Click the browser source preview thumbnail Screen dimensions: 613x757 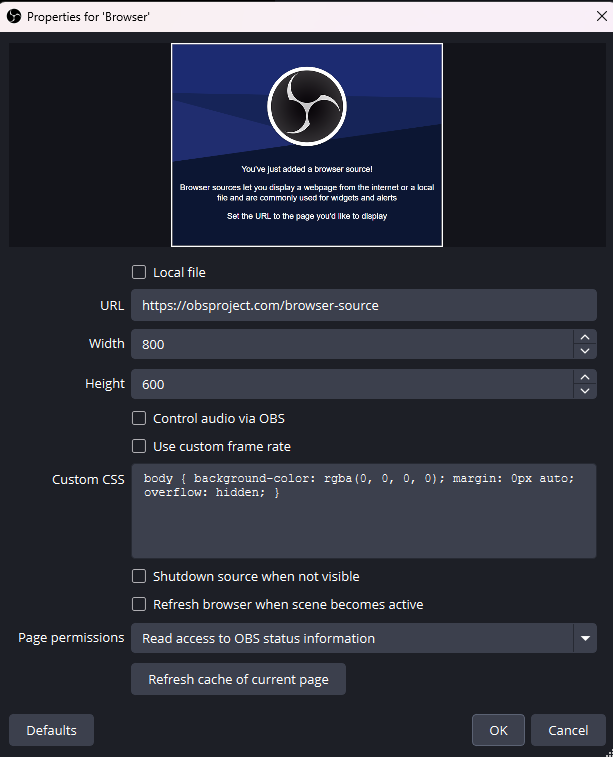[307, 145]
